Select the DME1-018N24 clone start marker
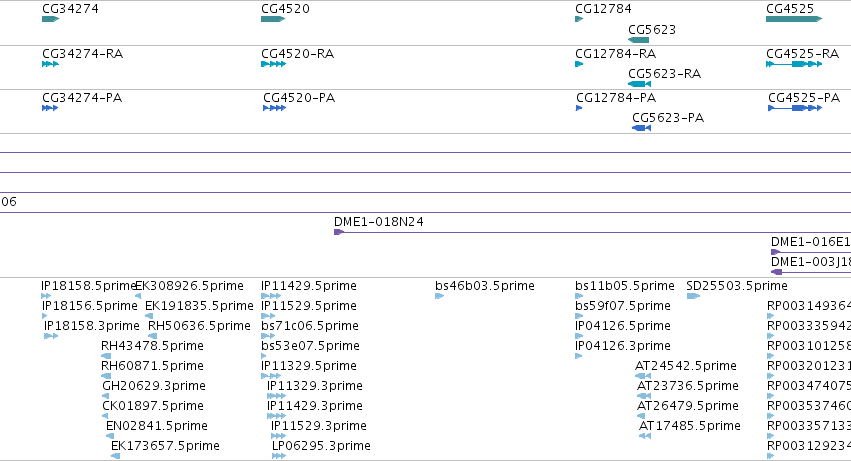Image resolution: width=851 pixels, height=461 pixels. coord(339,232)
